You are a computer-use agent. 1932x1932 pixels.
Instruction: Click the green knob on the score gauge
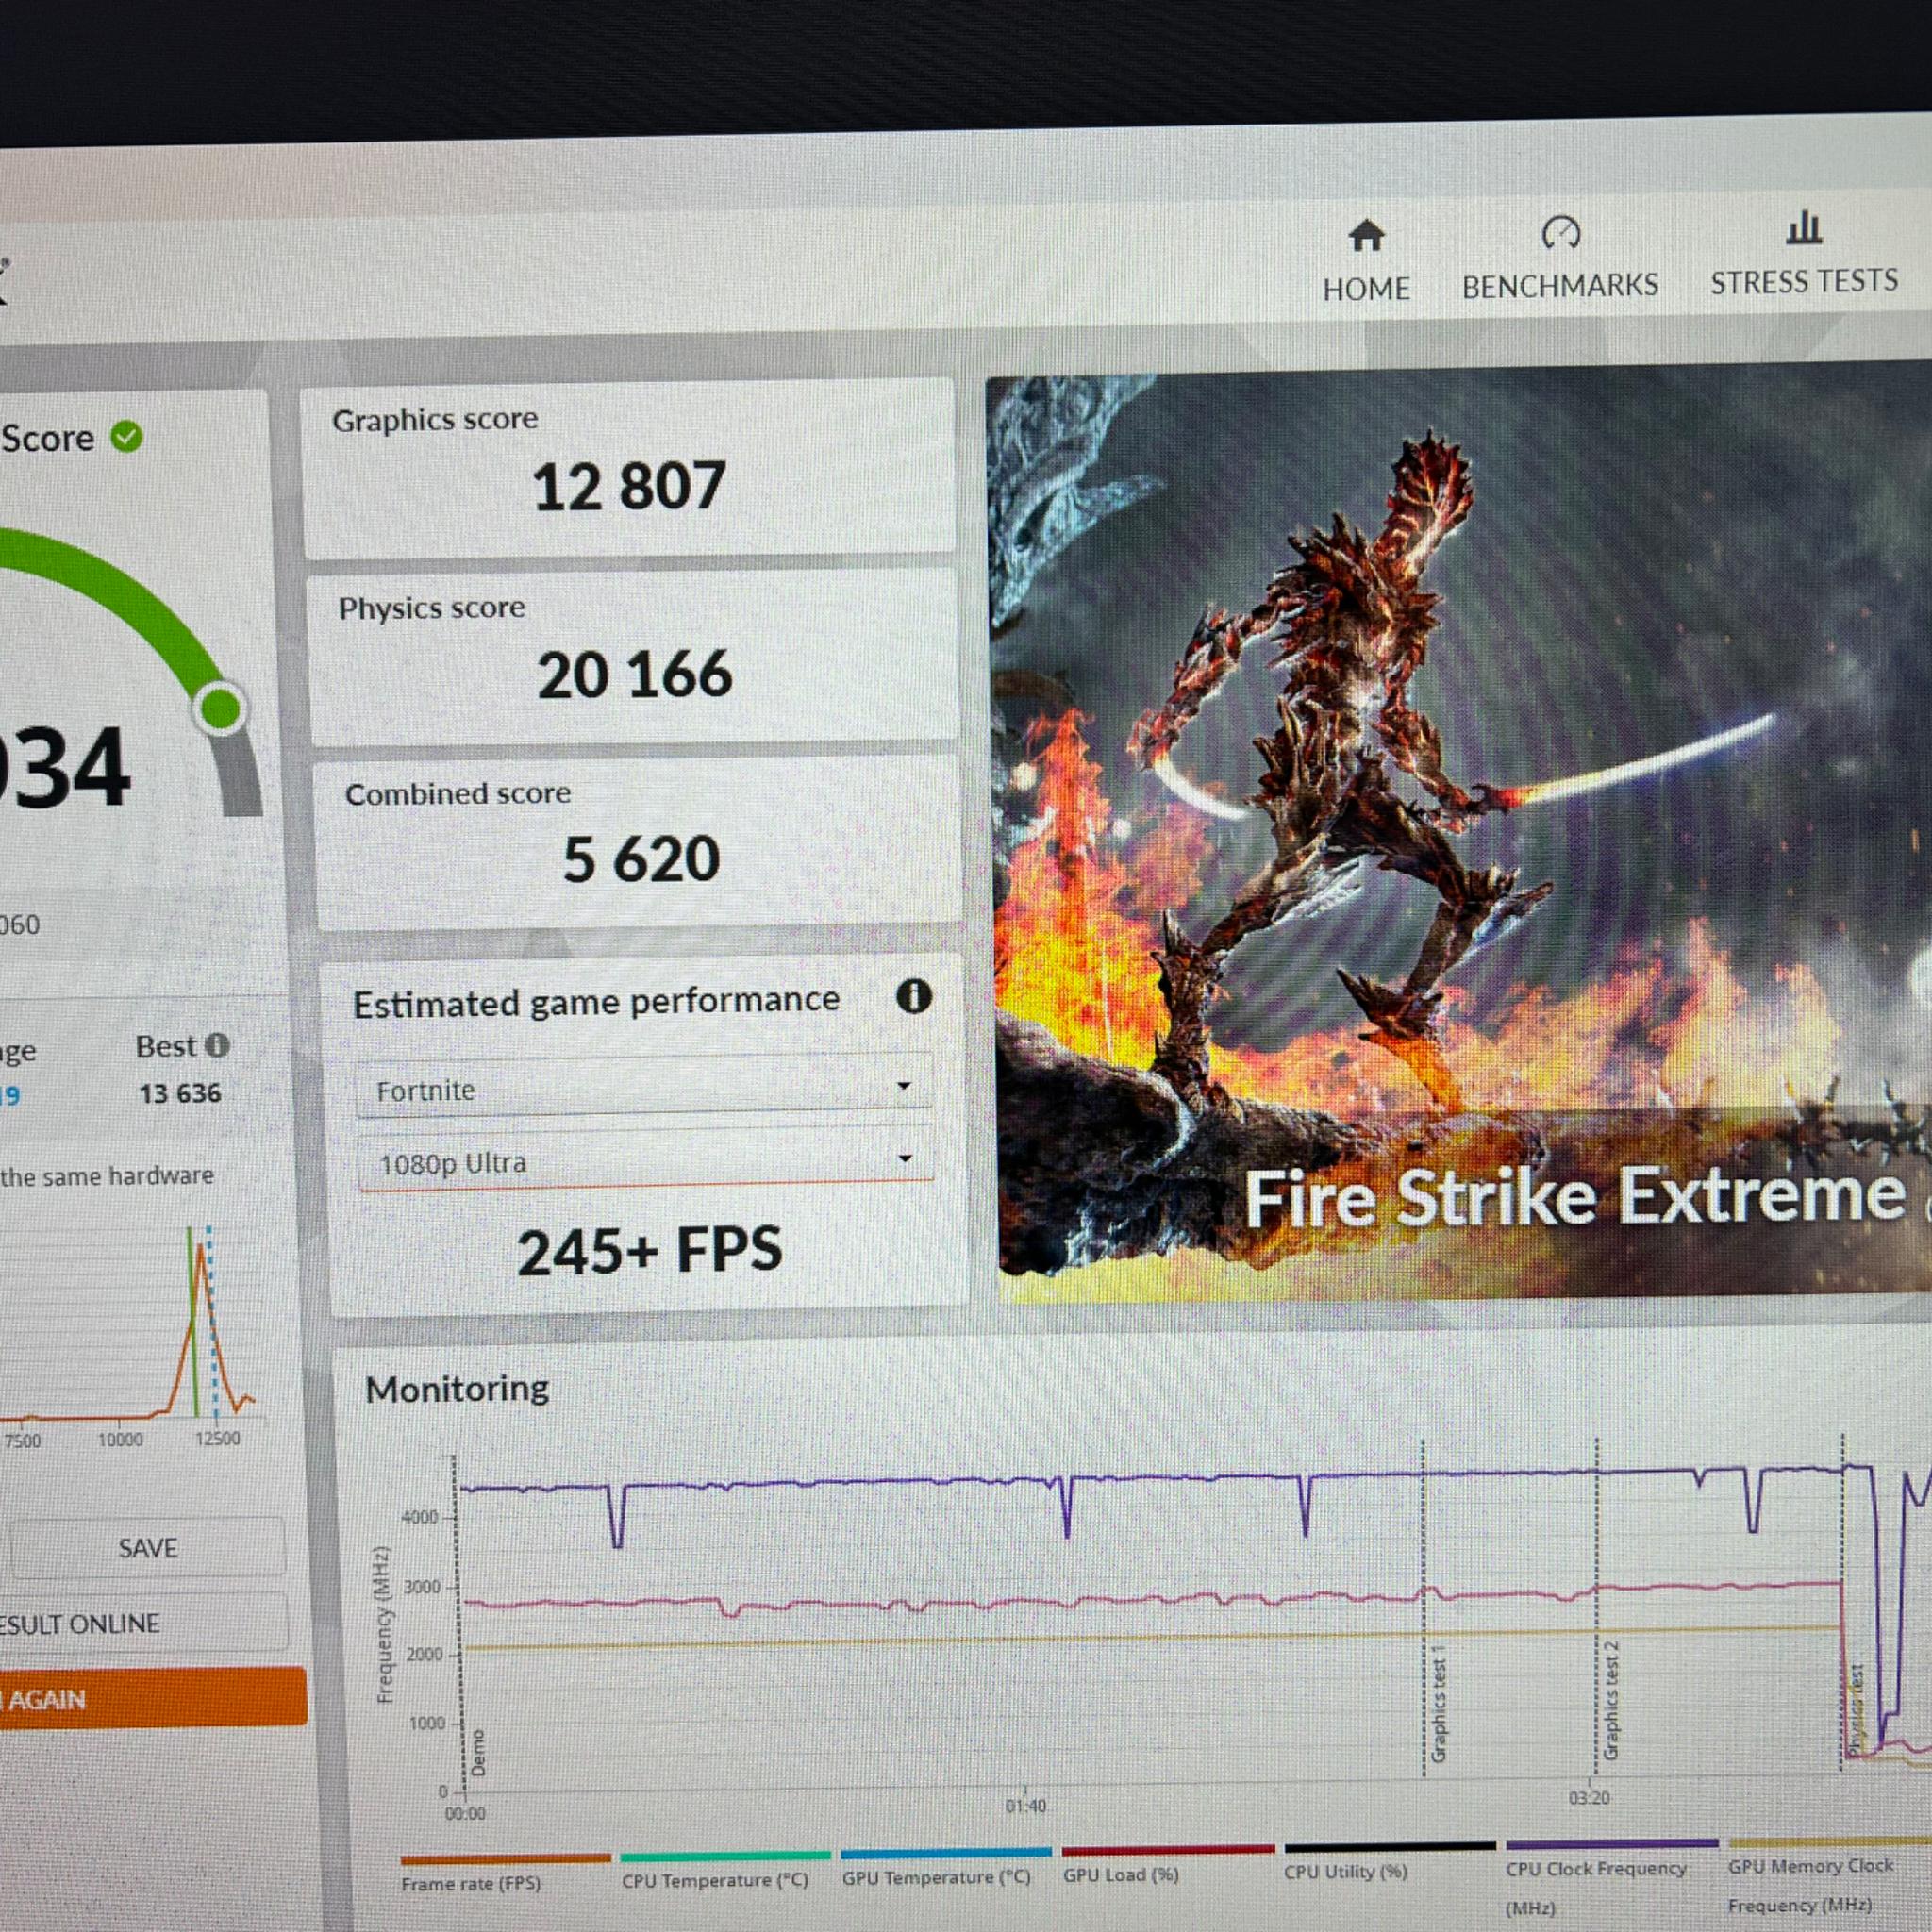click(221, 708)
